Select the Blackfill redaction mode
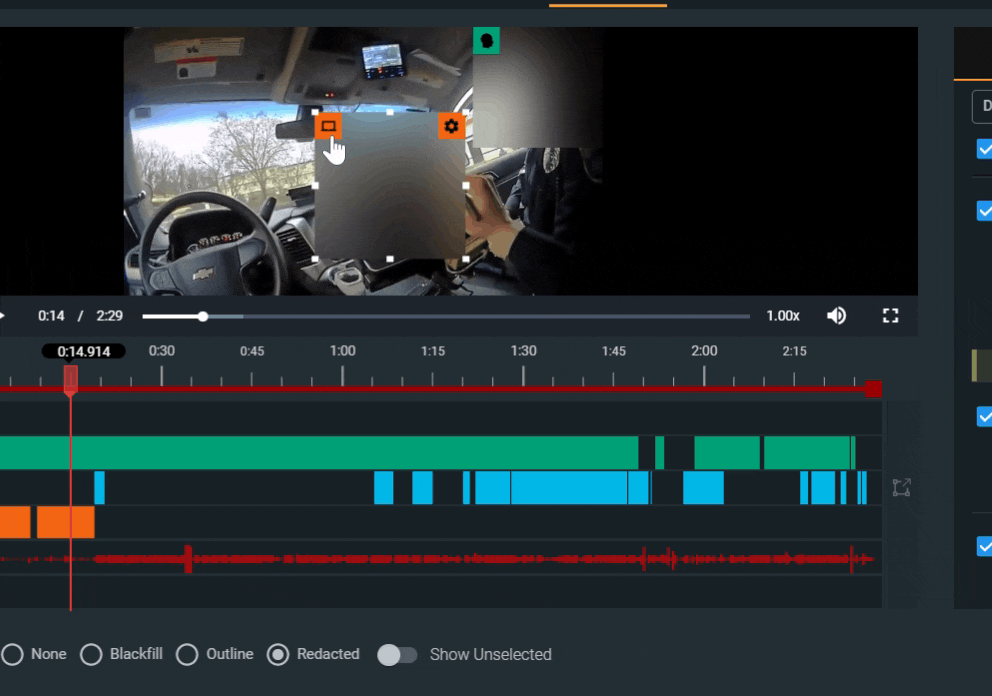 (x=91, y=654)
